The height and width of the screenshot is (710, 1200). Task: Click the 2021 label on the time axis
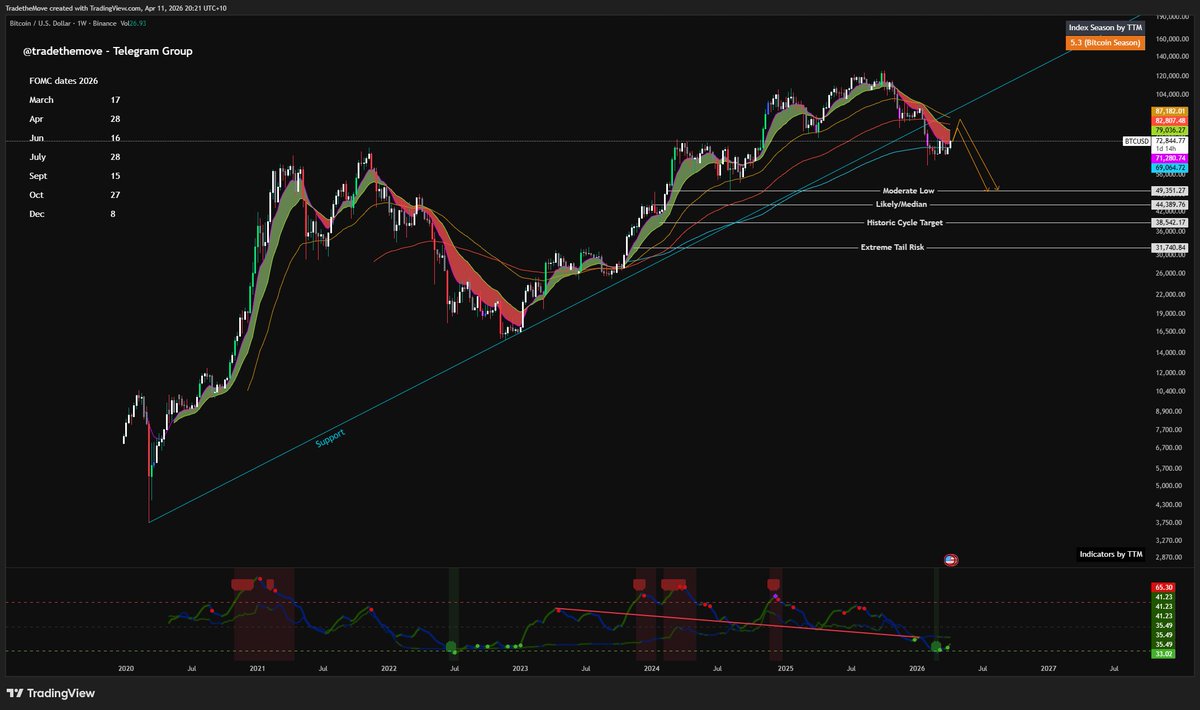tap(257, 667)
